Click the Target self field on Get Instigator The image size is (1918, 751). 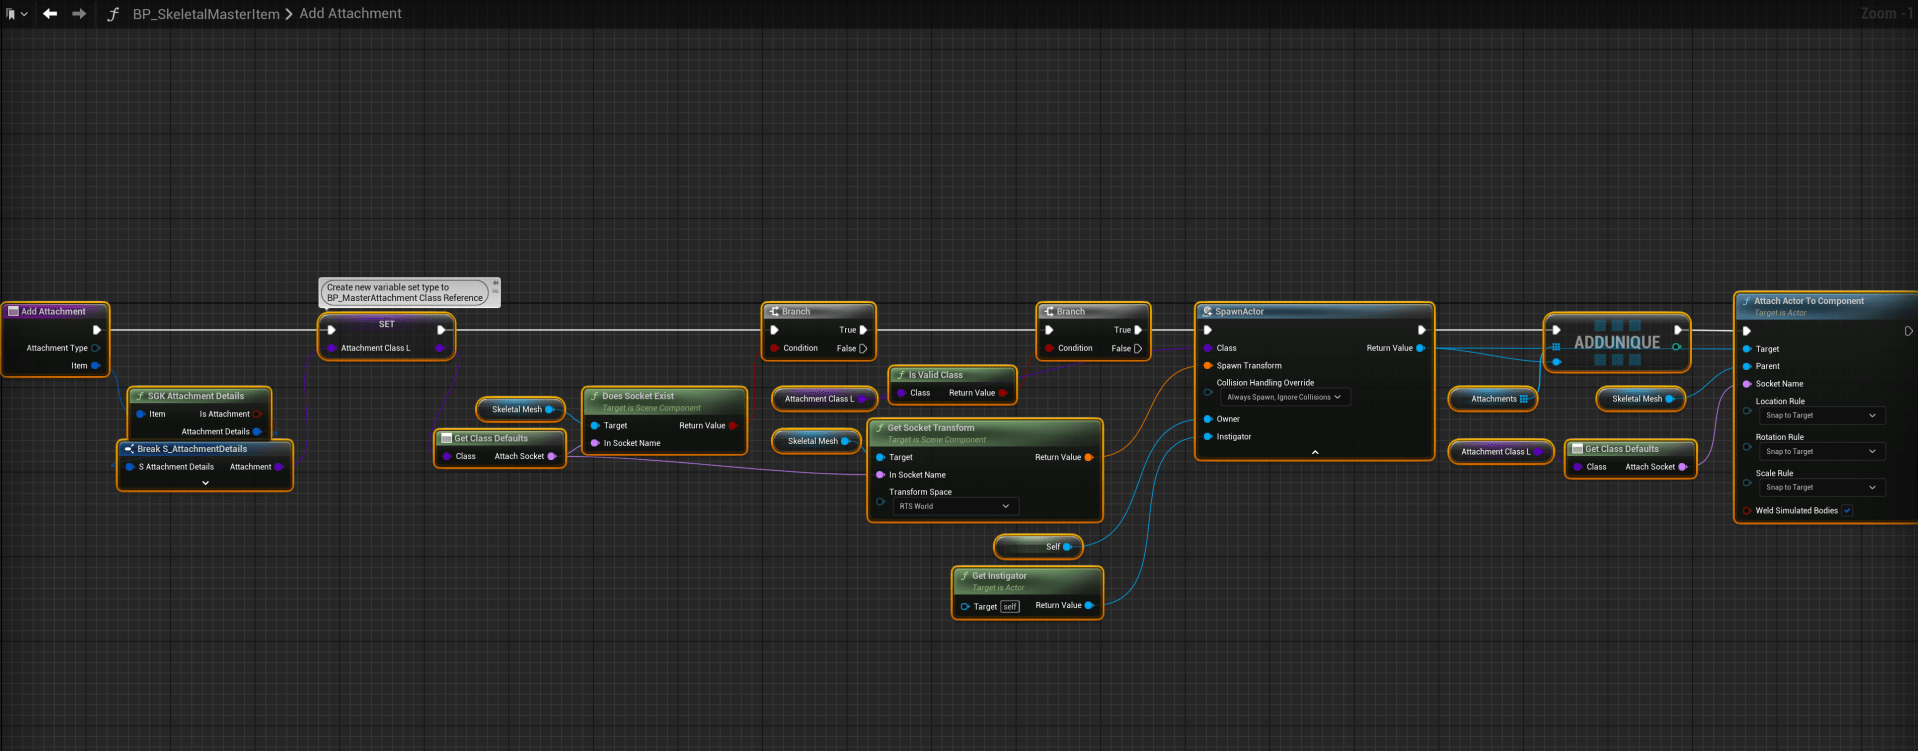1010,607
